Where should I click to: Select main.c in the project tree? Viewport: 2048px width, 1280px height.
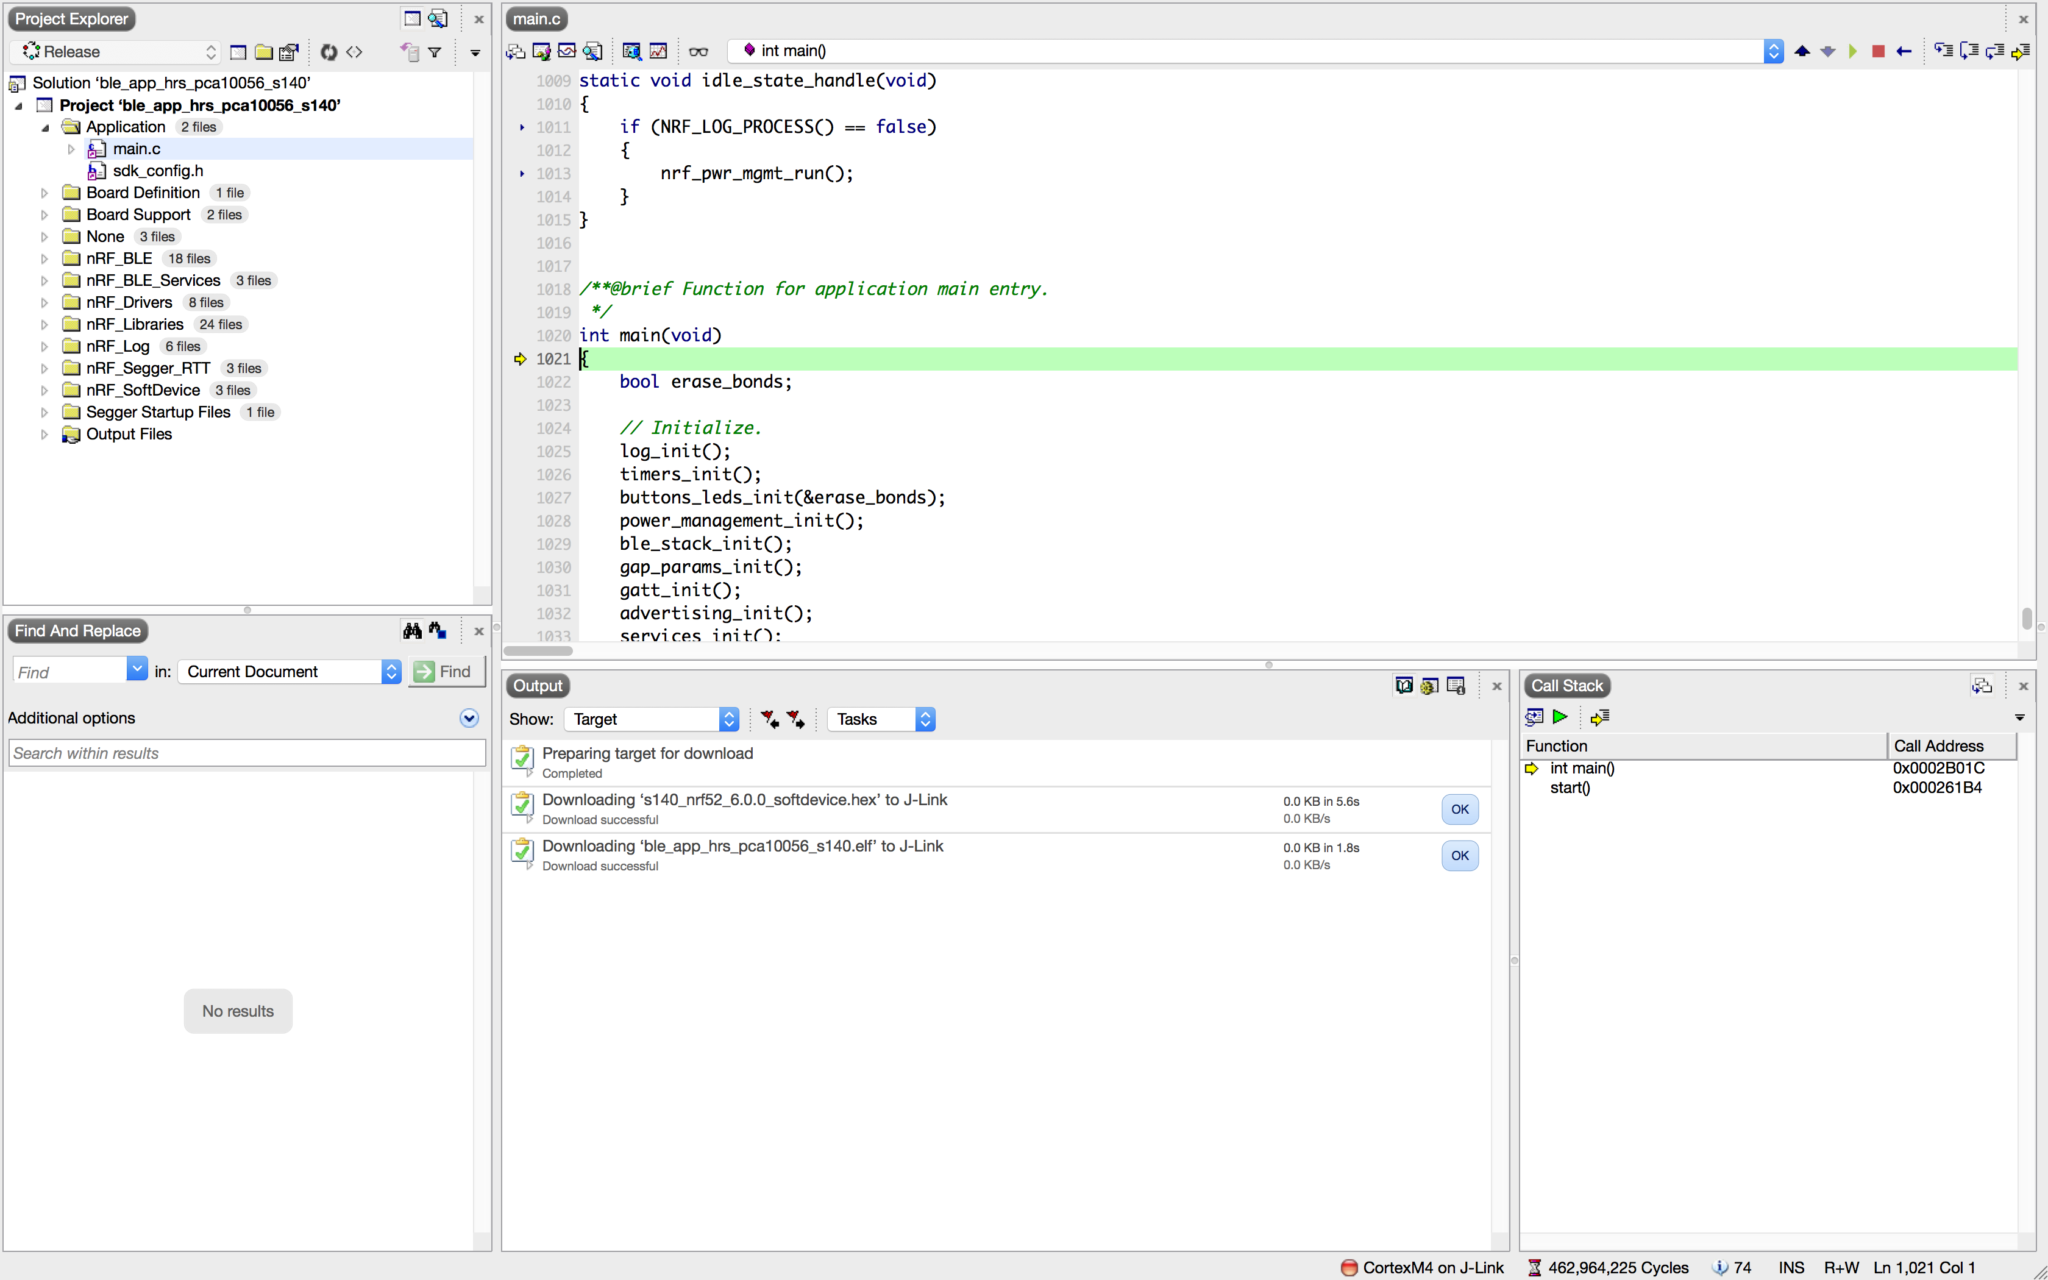(x=137, y=149)
